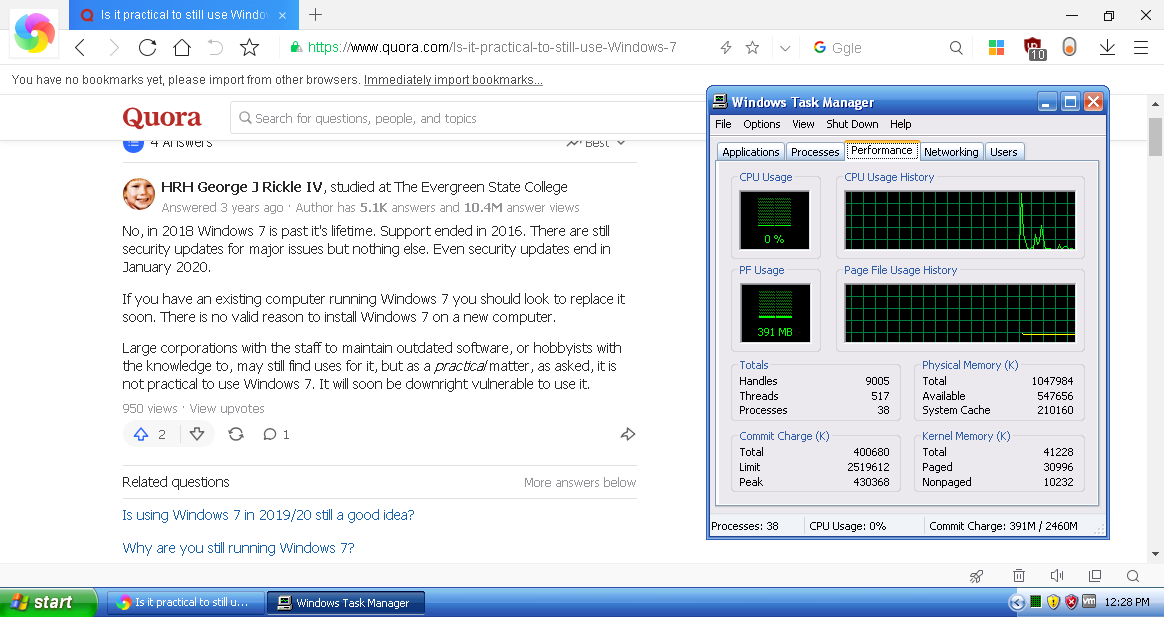Reload the page with the refresh icon
1164x617 pixels.
148,48
